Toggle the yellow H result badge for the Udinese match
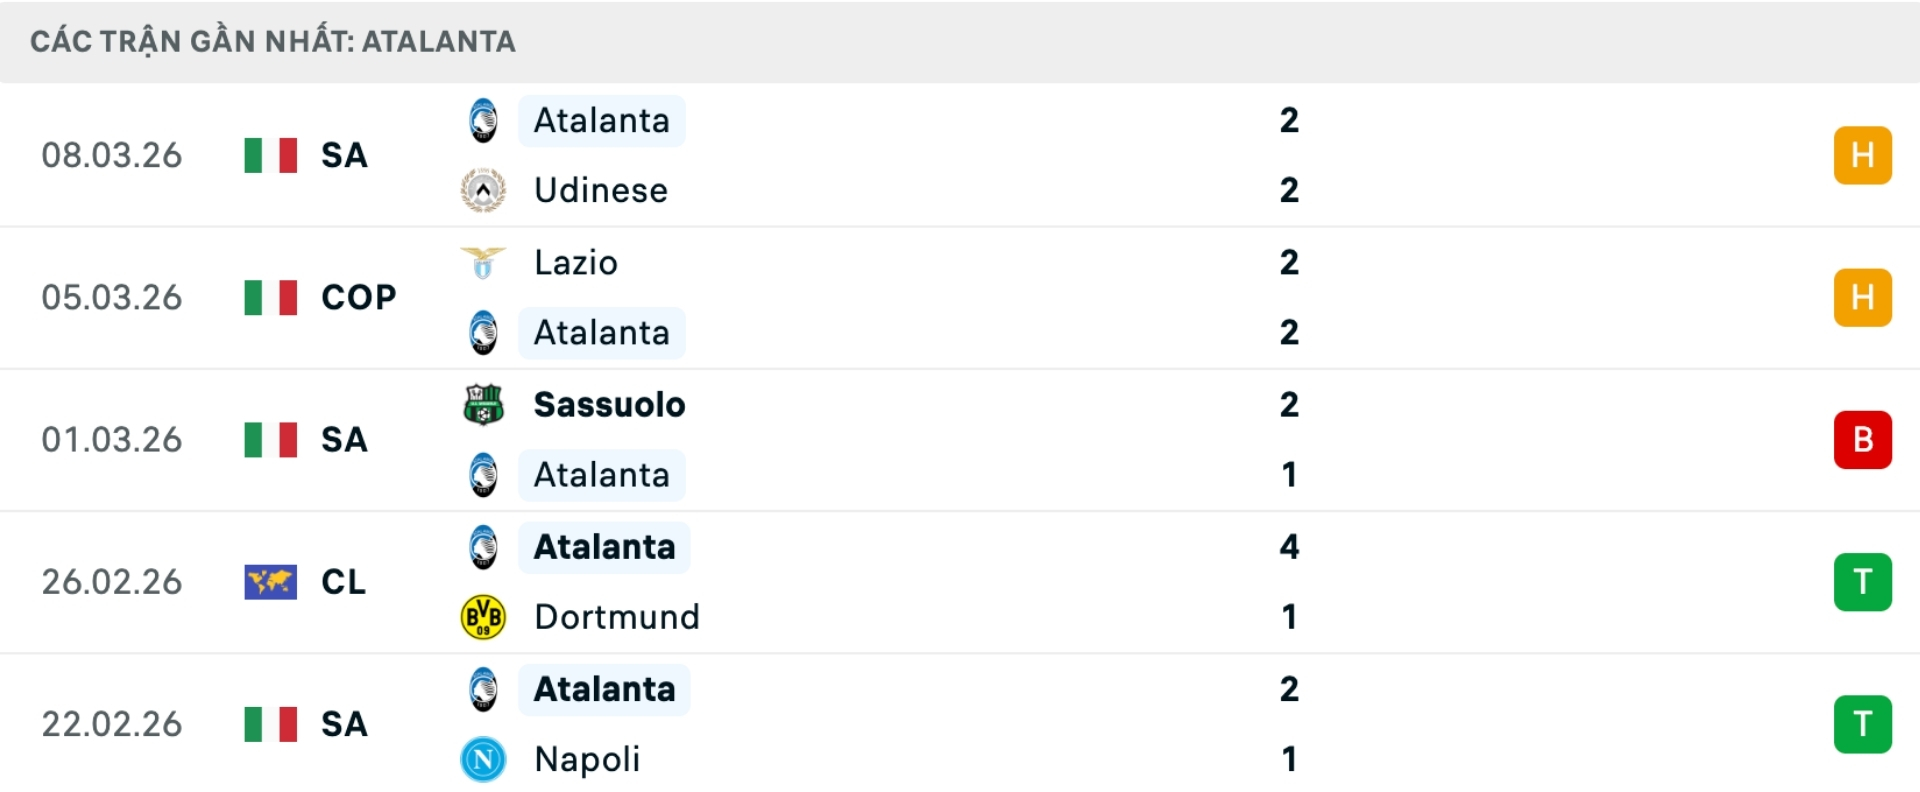Image resolution: width=1920 pixels, height=792 pixels. 1862,155
